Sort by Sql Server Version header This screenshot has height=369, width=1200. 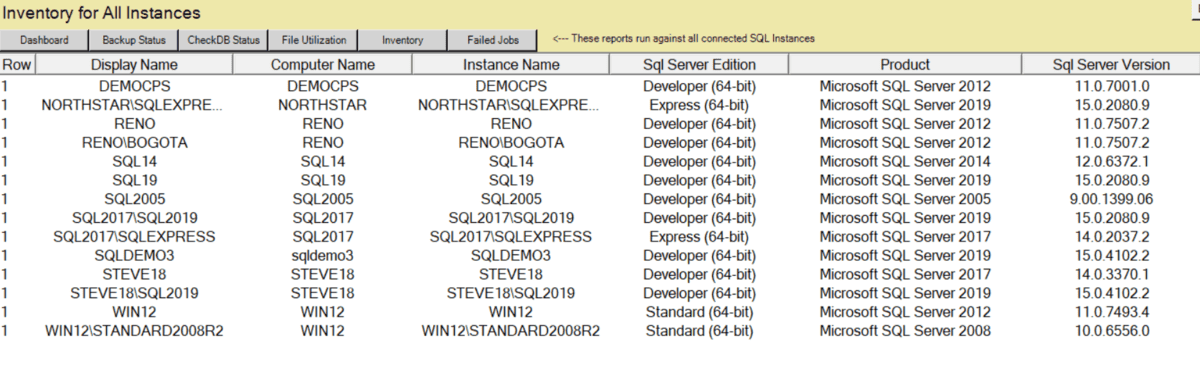coord(1111,65)
